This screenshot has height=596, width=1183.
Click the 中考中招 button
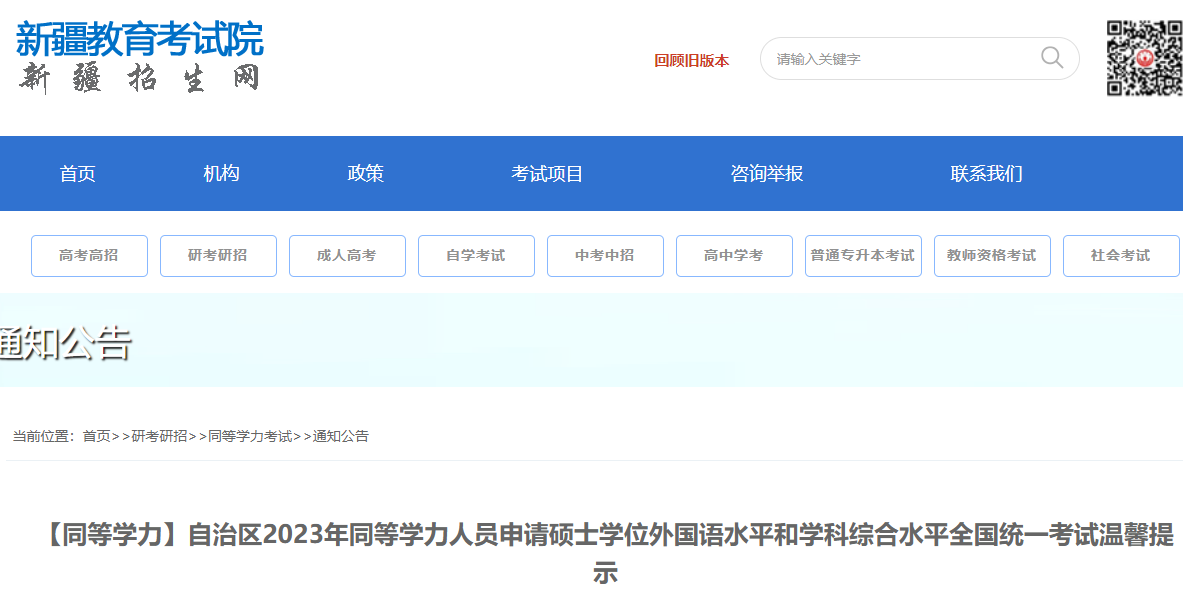point(605,256)
